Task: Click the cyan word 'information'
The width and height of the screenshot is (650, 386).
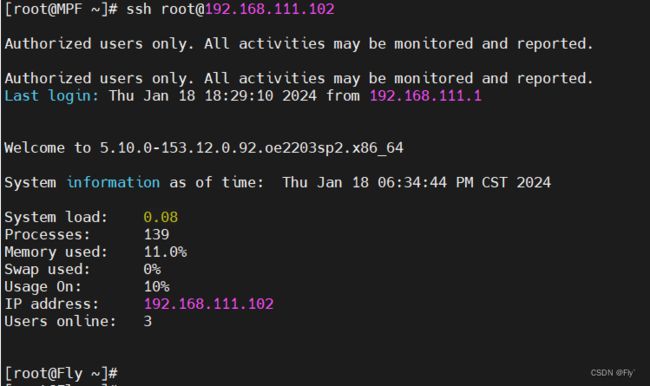Action: tap(113, 182)
